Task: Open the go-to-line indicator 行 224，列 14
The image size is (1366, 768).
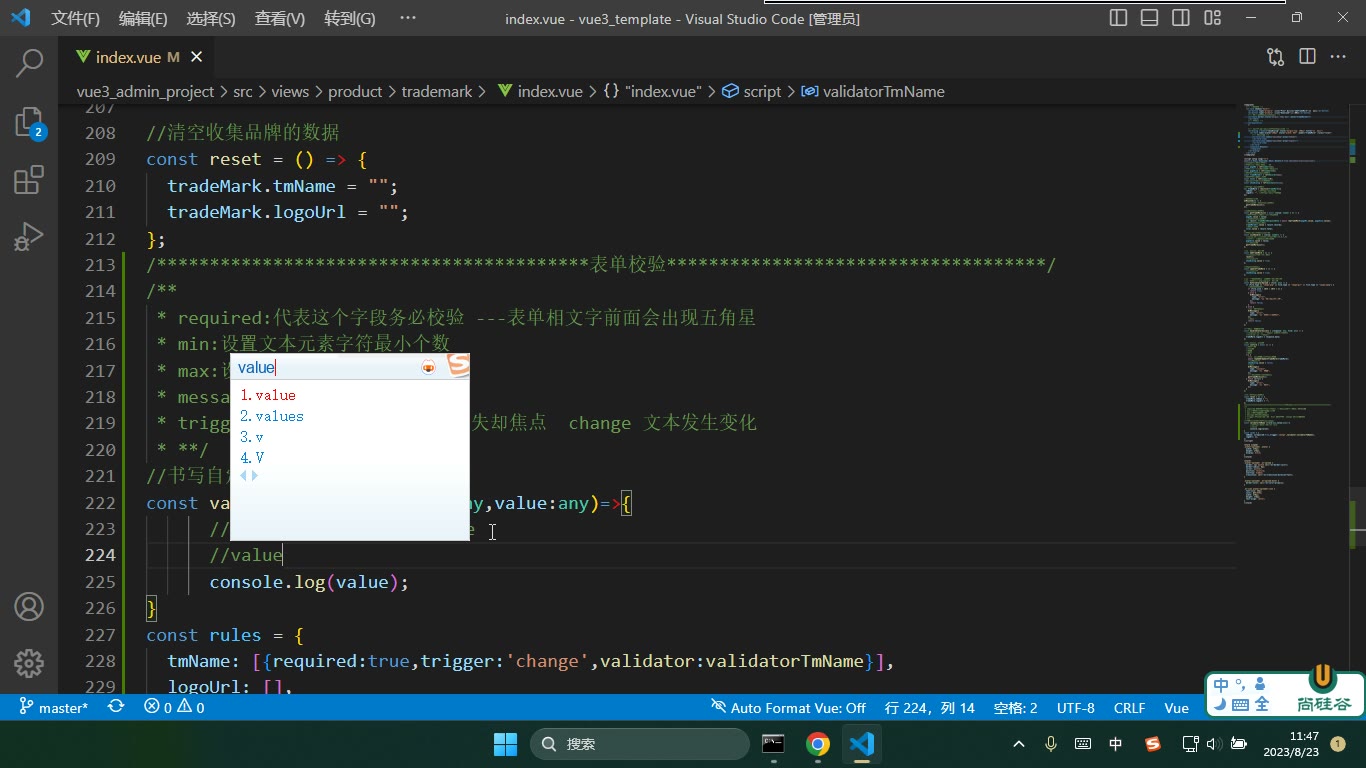Action: 930,707
